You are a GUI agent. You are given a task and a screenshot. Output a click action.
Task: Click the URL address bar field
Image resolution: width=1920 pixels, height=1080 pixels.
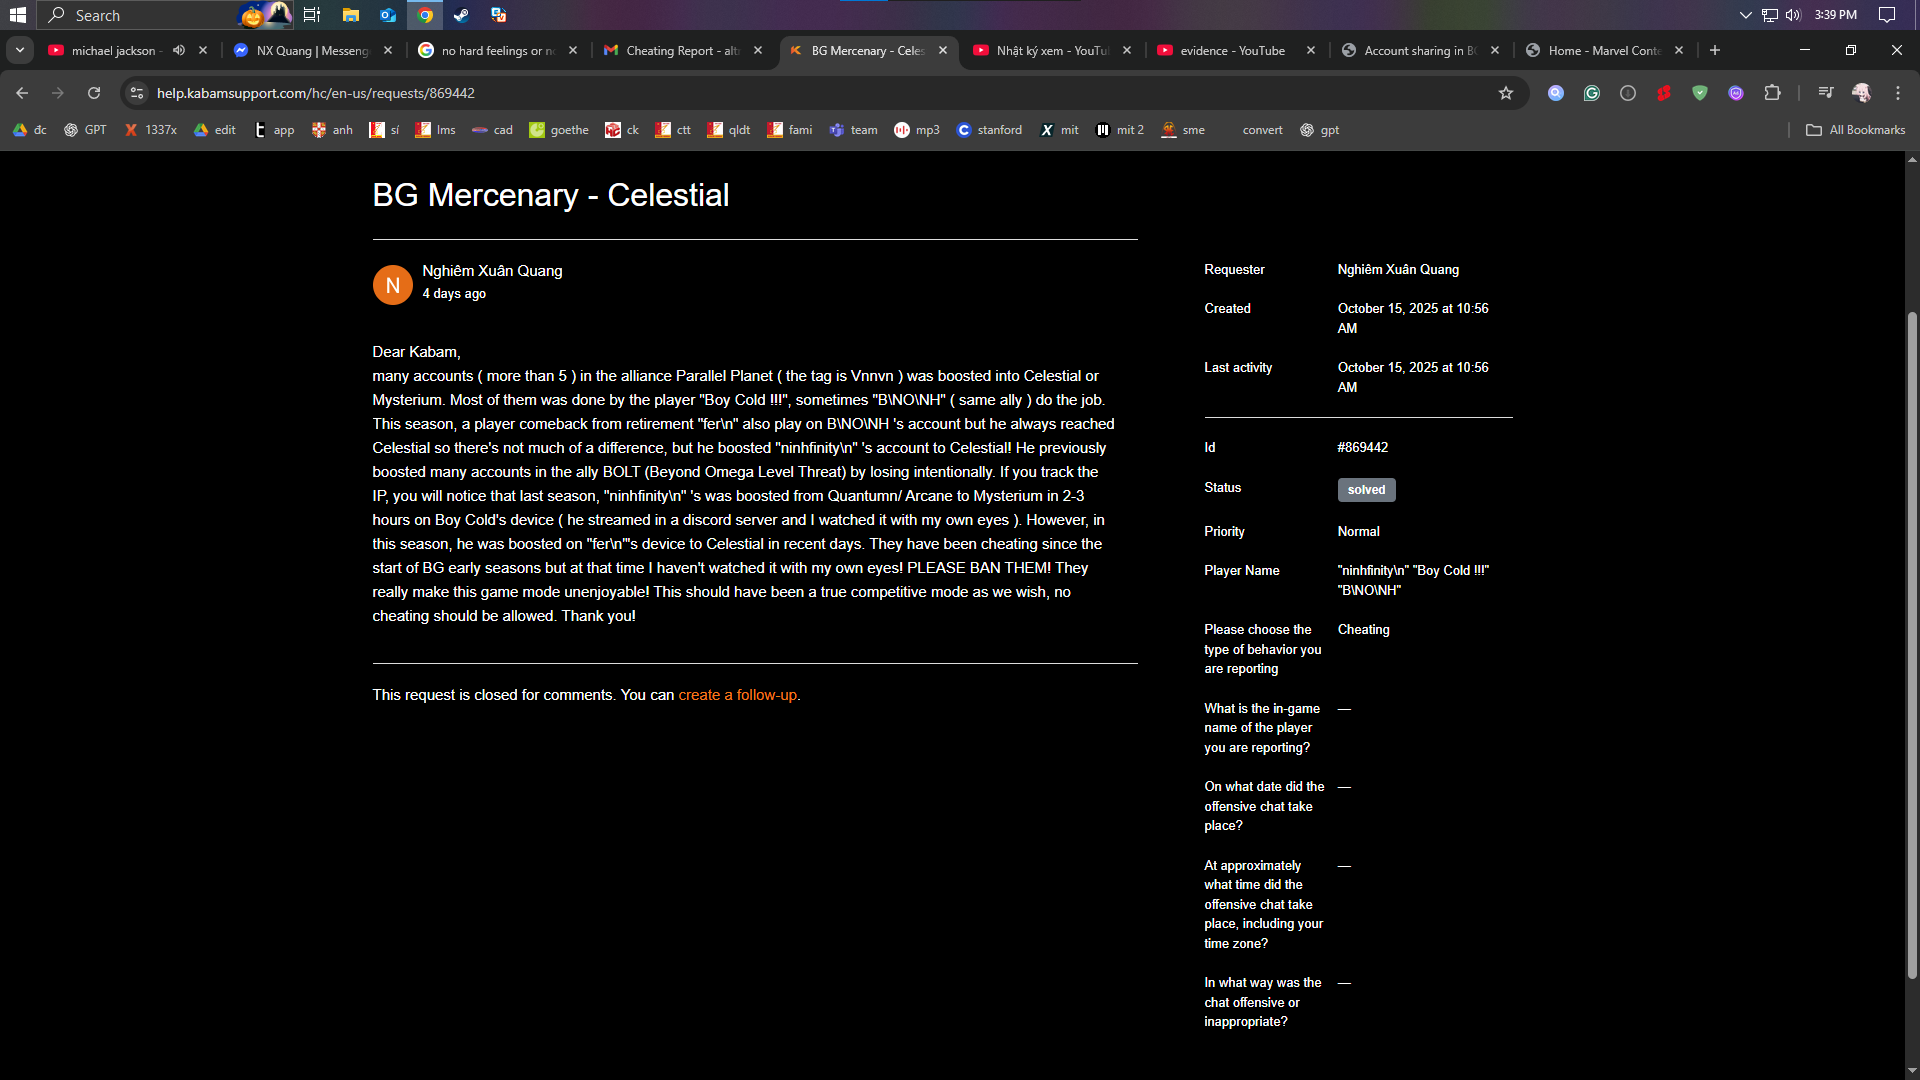[x=800, y=93]
